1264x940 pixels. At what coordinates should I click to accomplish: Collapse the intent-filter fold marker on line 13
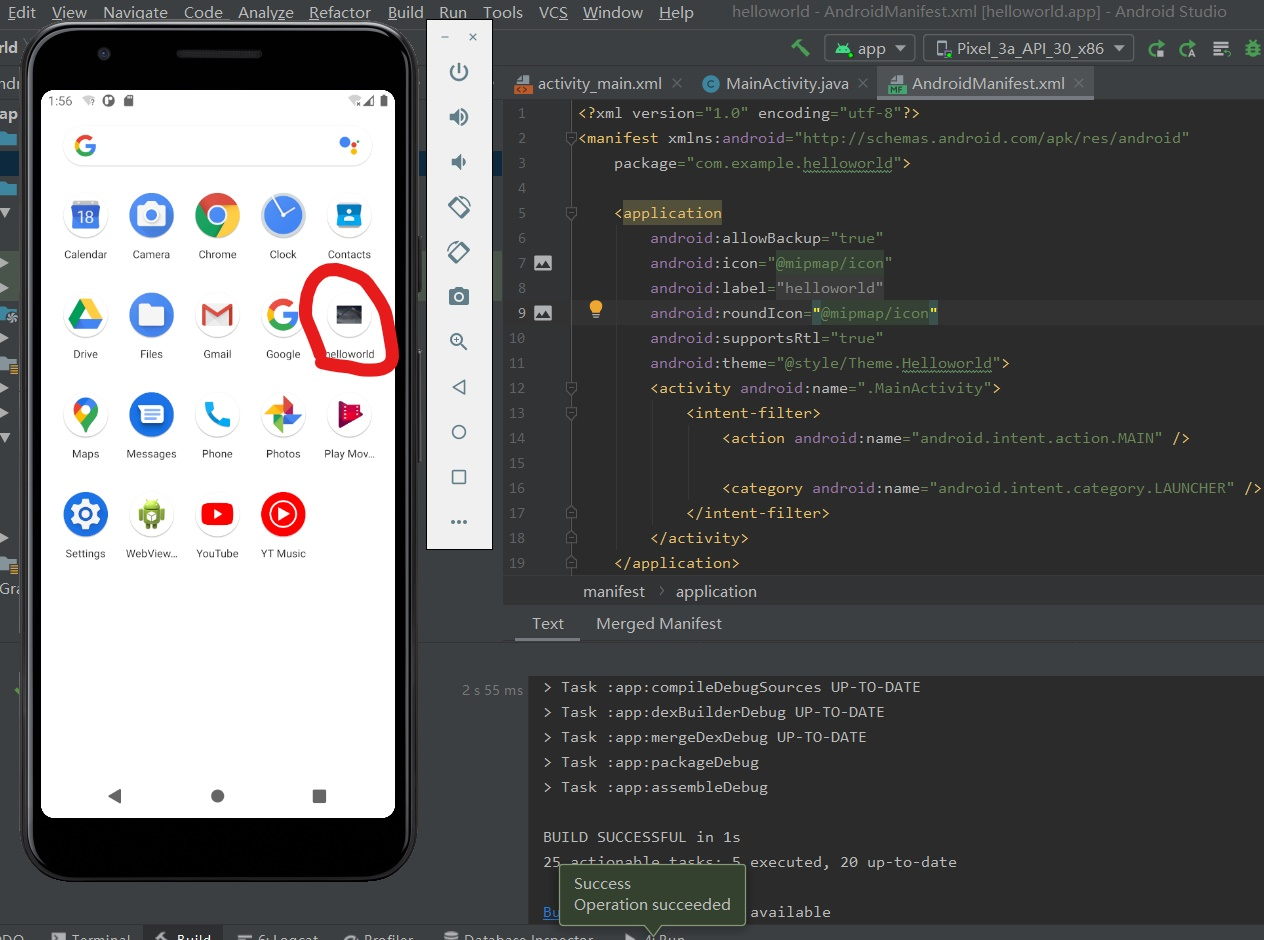tap(571, 413)
